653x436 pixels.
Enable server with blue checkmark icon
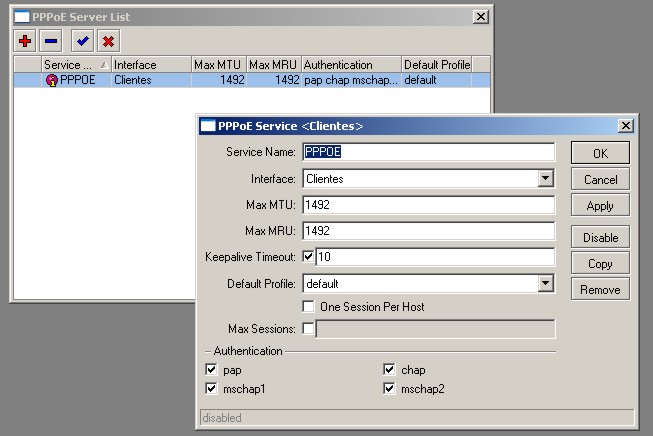pyautogui.click(x=82, y=41)
